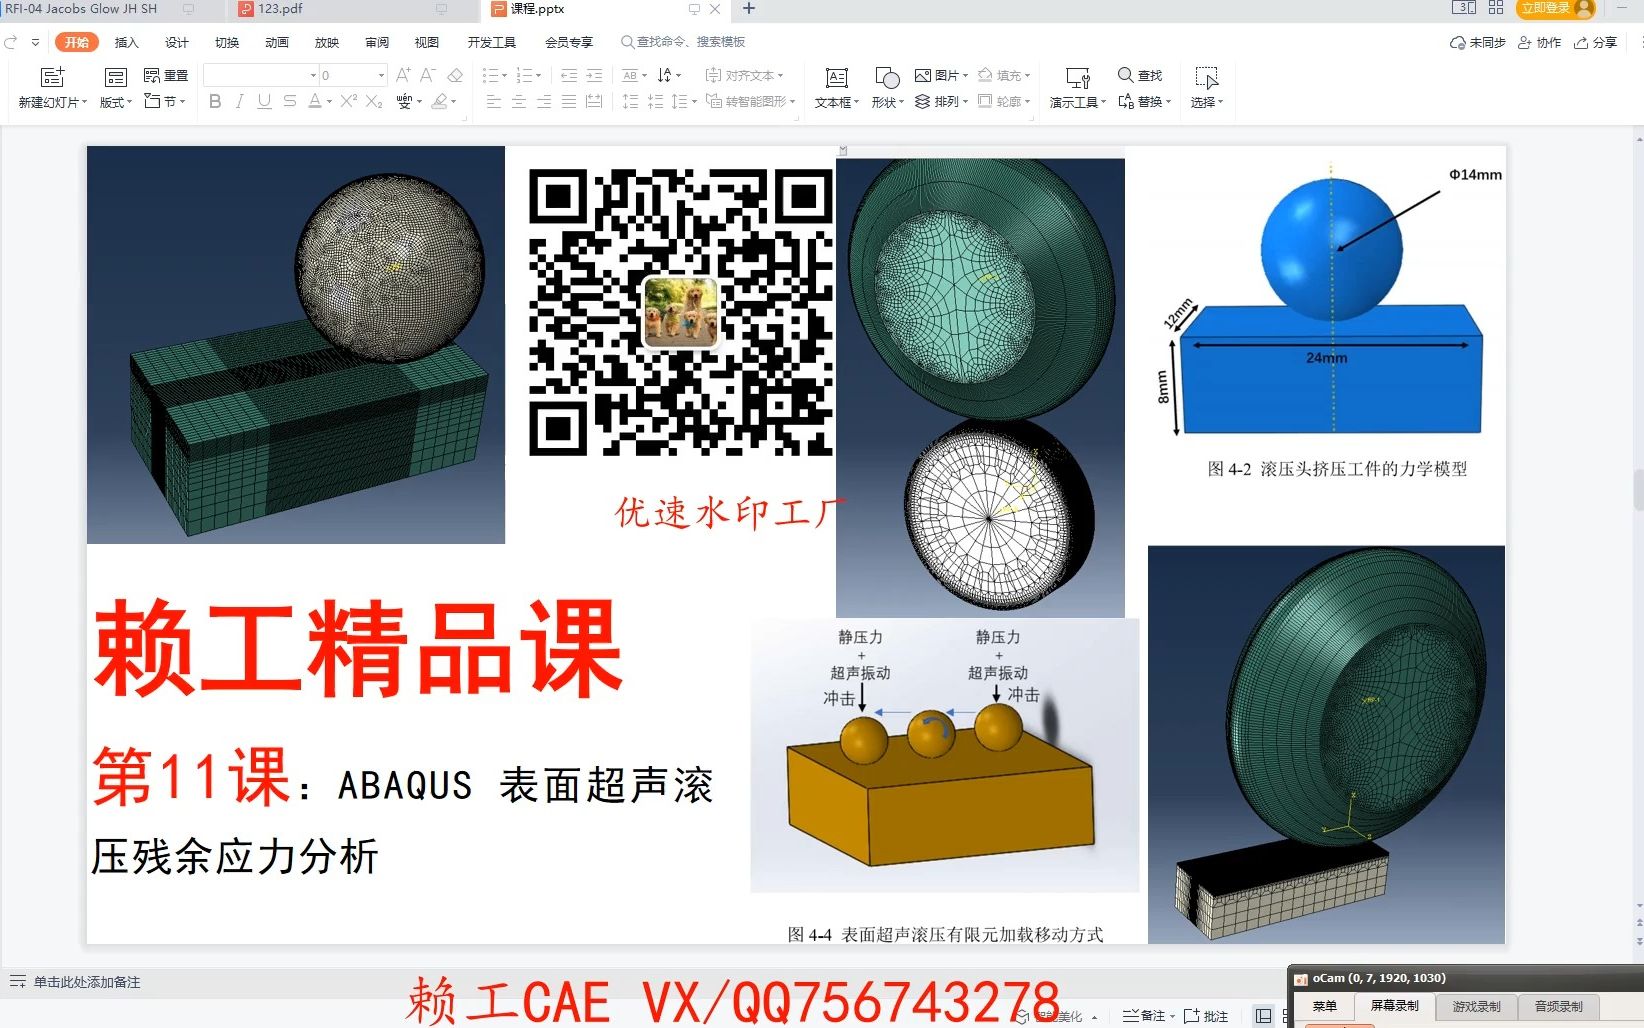
Task: Increase font size with A+ icon
Action: 403,75
